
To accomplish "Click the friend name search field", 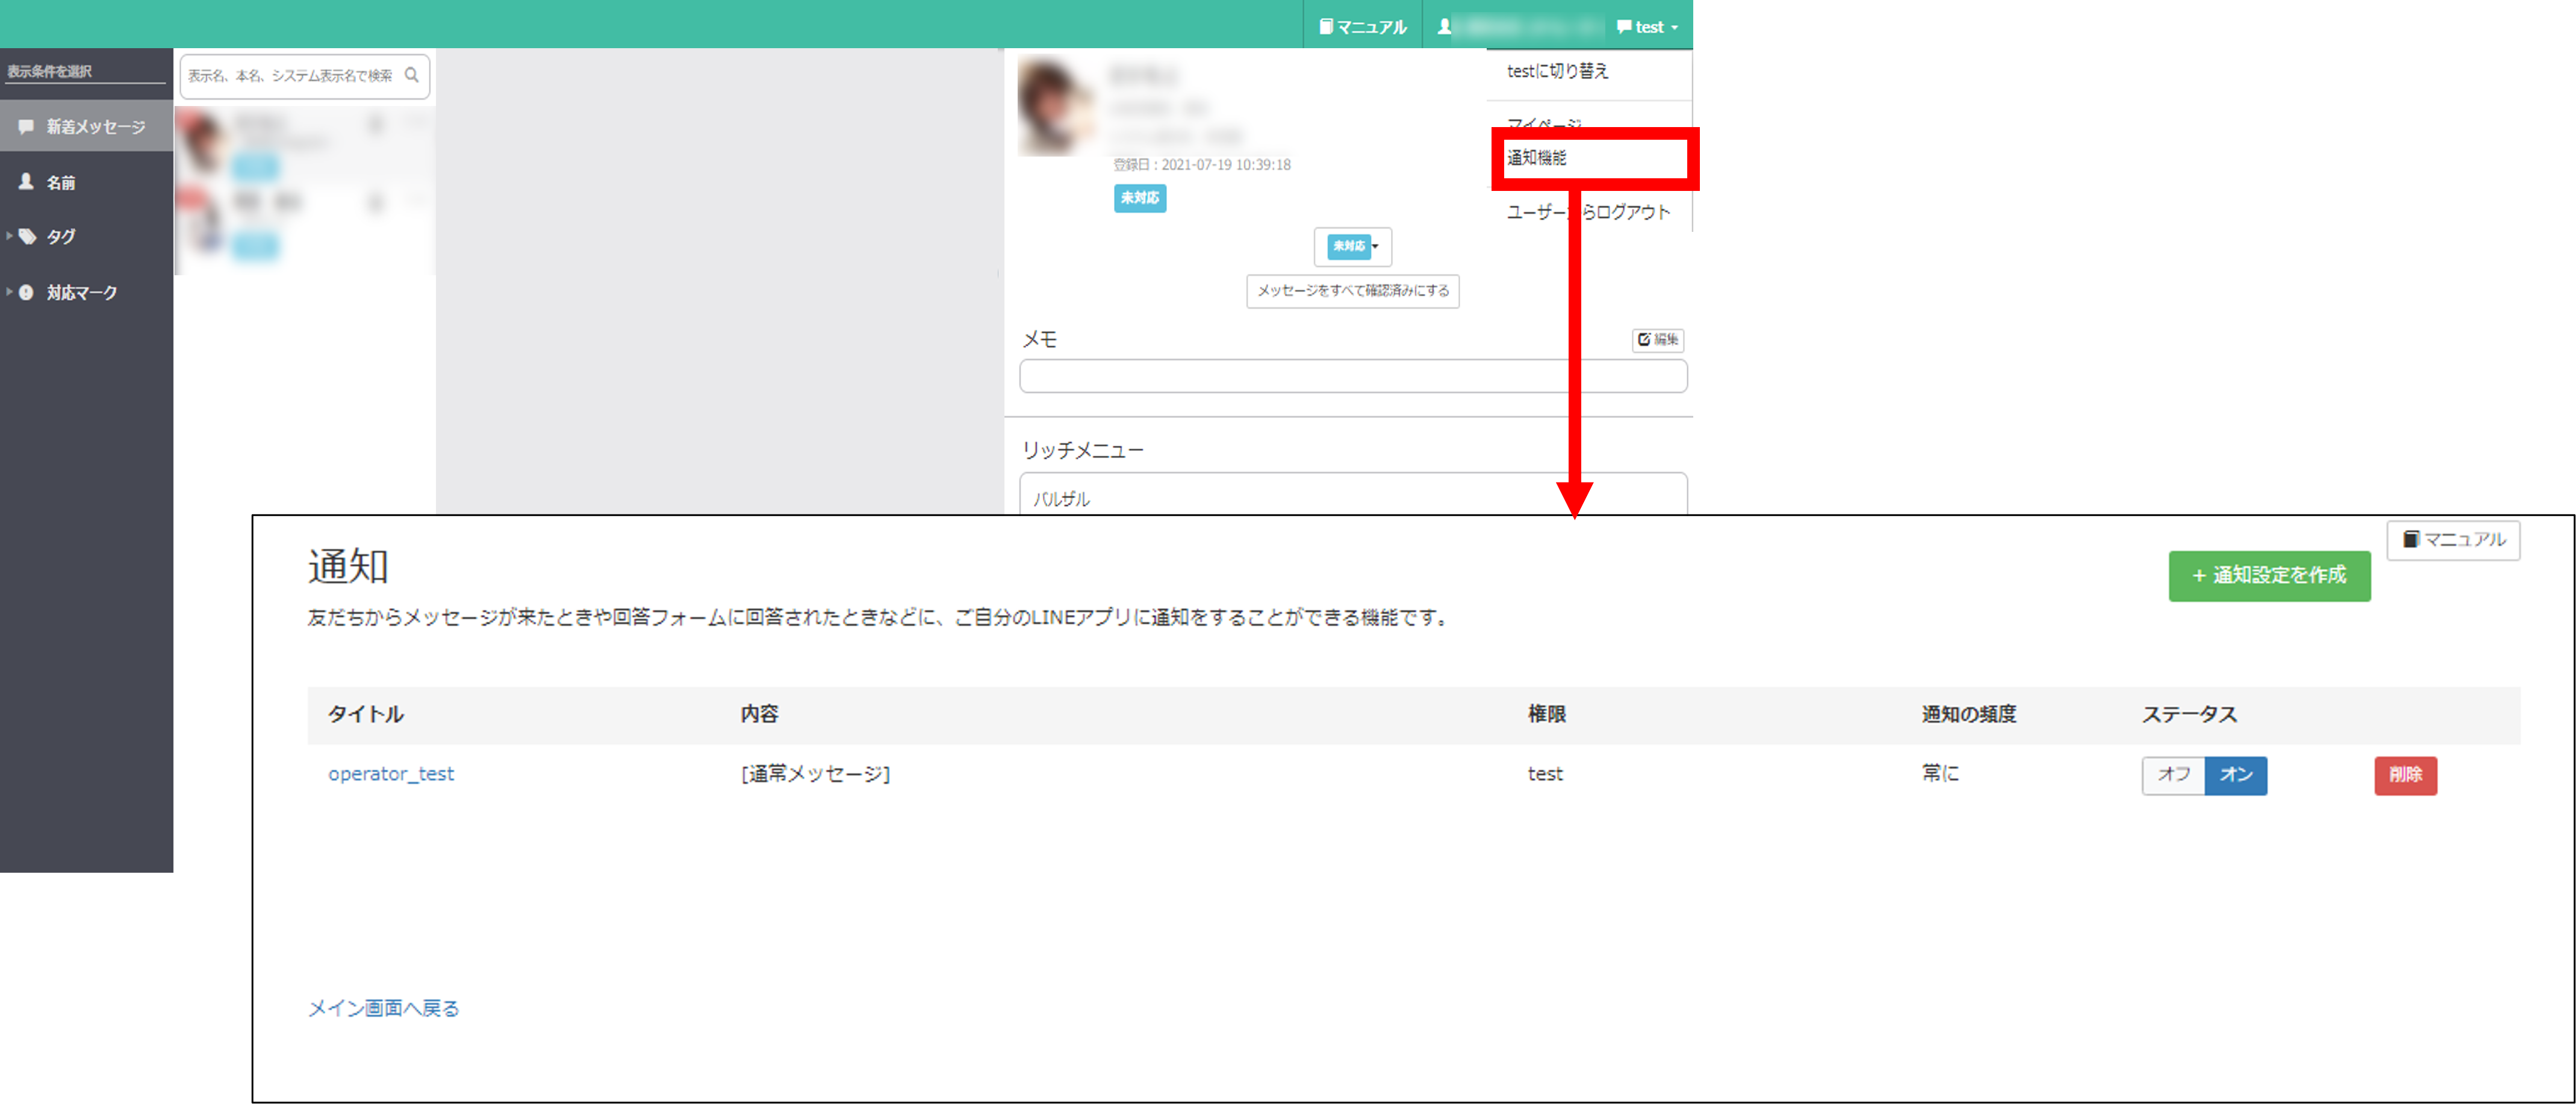I will coord(291,76).
